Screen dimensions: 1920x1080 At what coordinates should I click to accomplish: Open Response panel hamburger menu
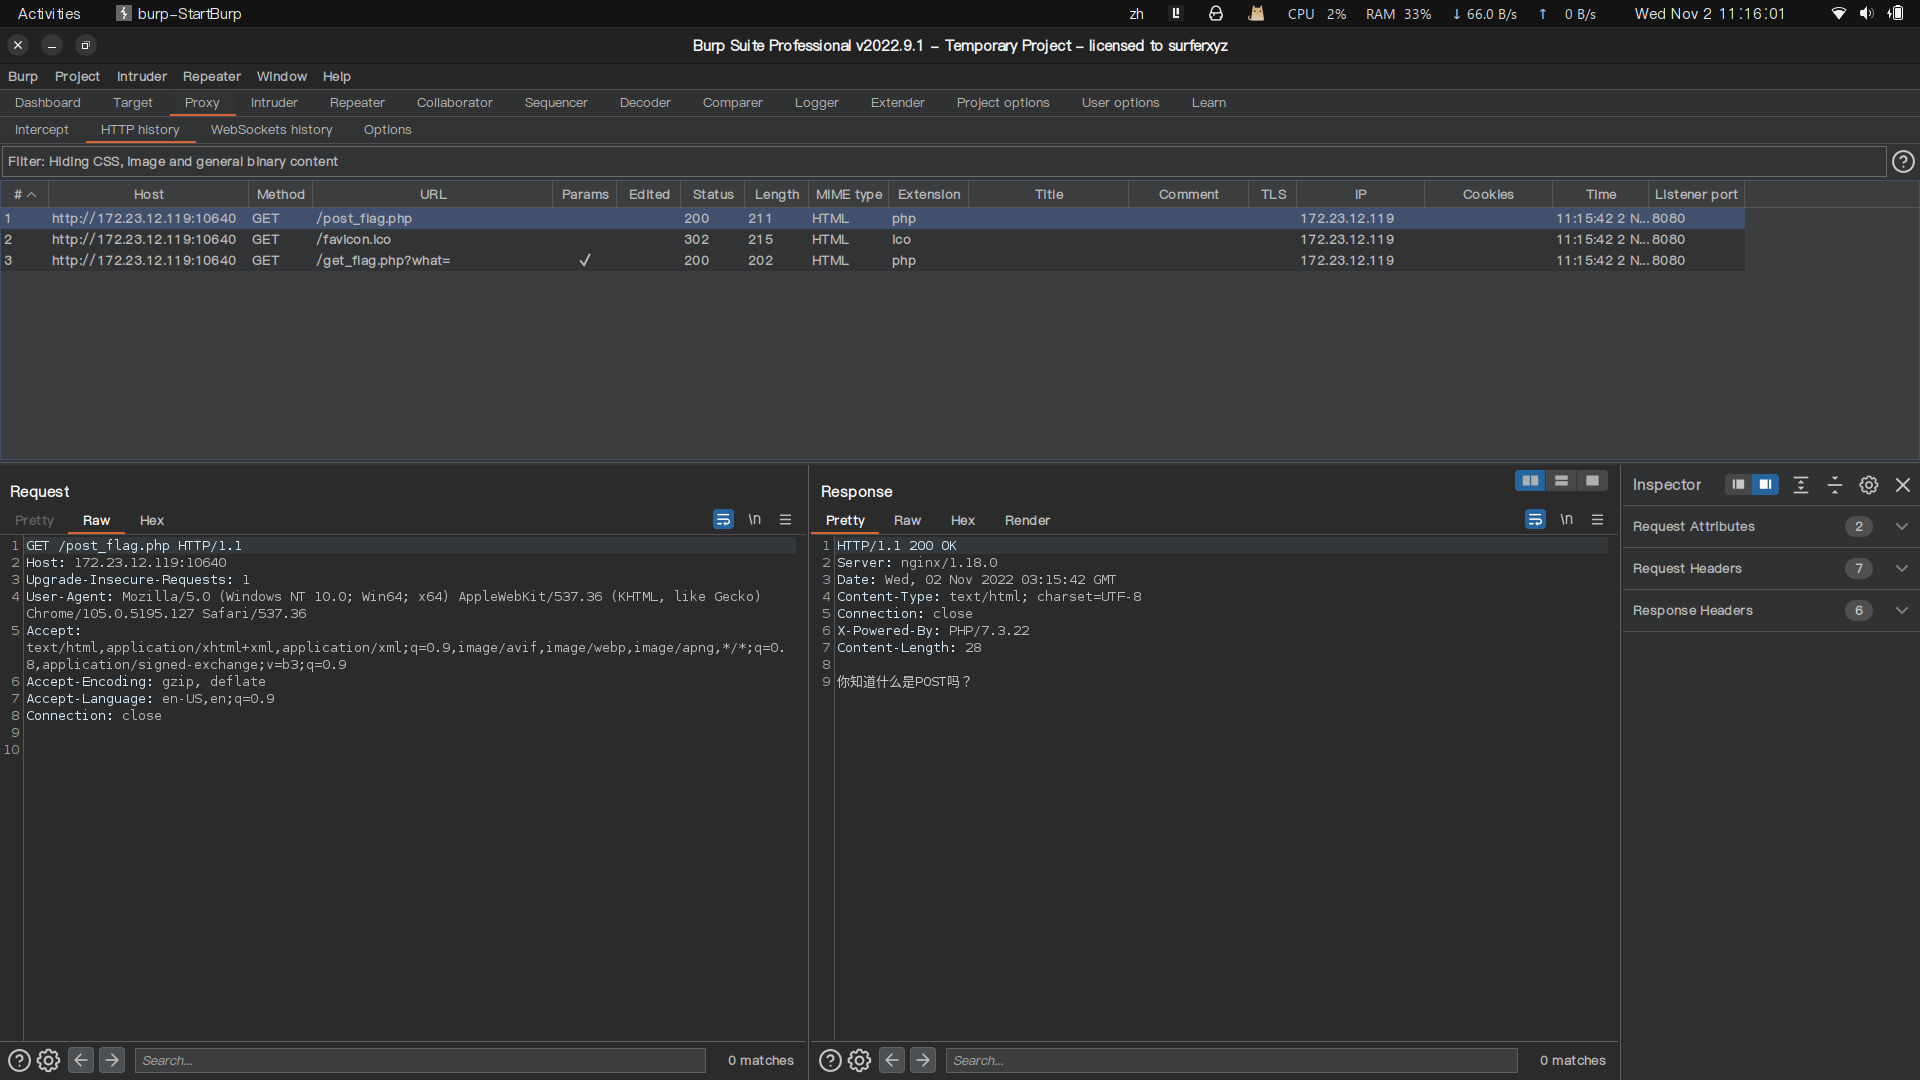[1597, 520]
